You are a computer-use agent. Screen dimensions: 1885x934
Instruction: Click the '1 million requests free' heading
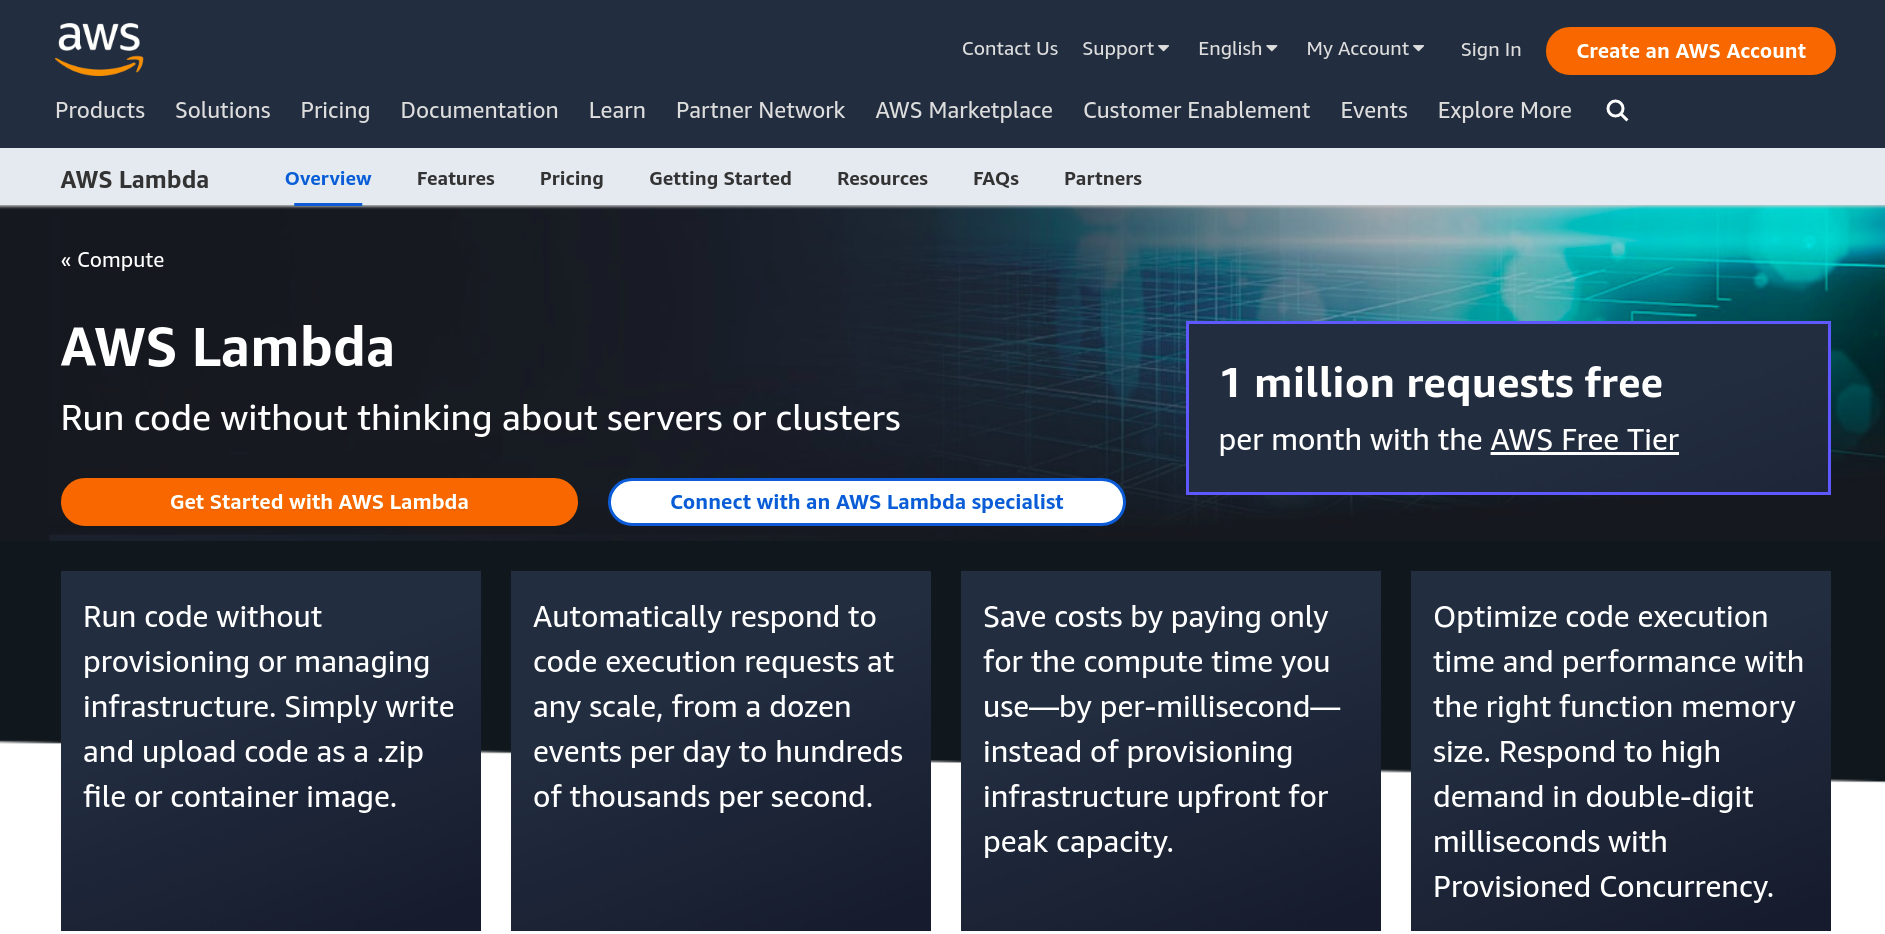point(1440,383)
